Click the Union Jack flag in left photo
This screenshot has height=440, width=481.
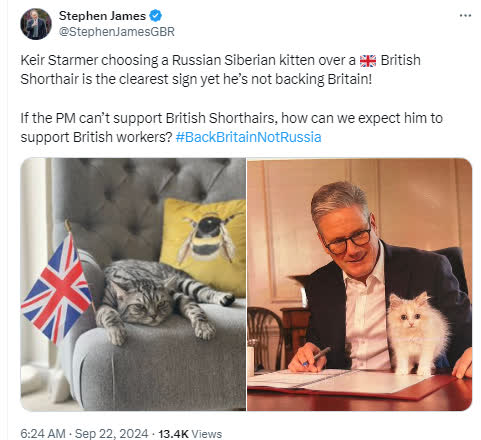(x=56, y=289)
